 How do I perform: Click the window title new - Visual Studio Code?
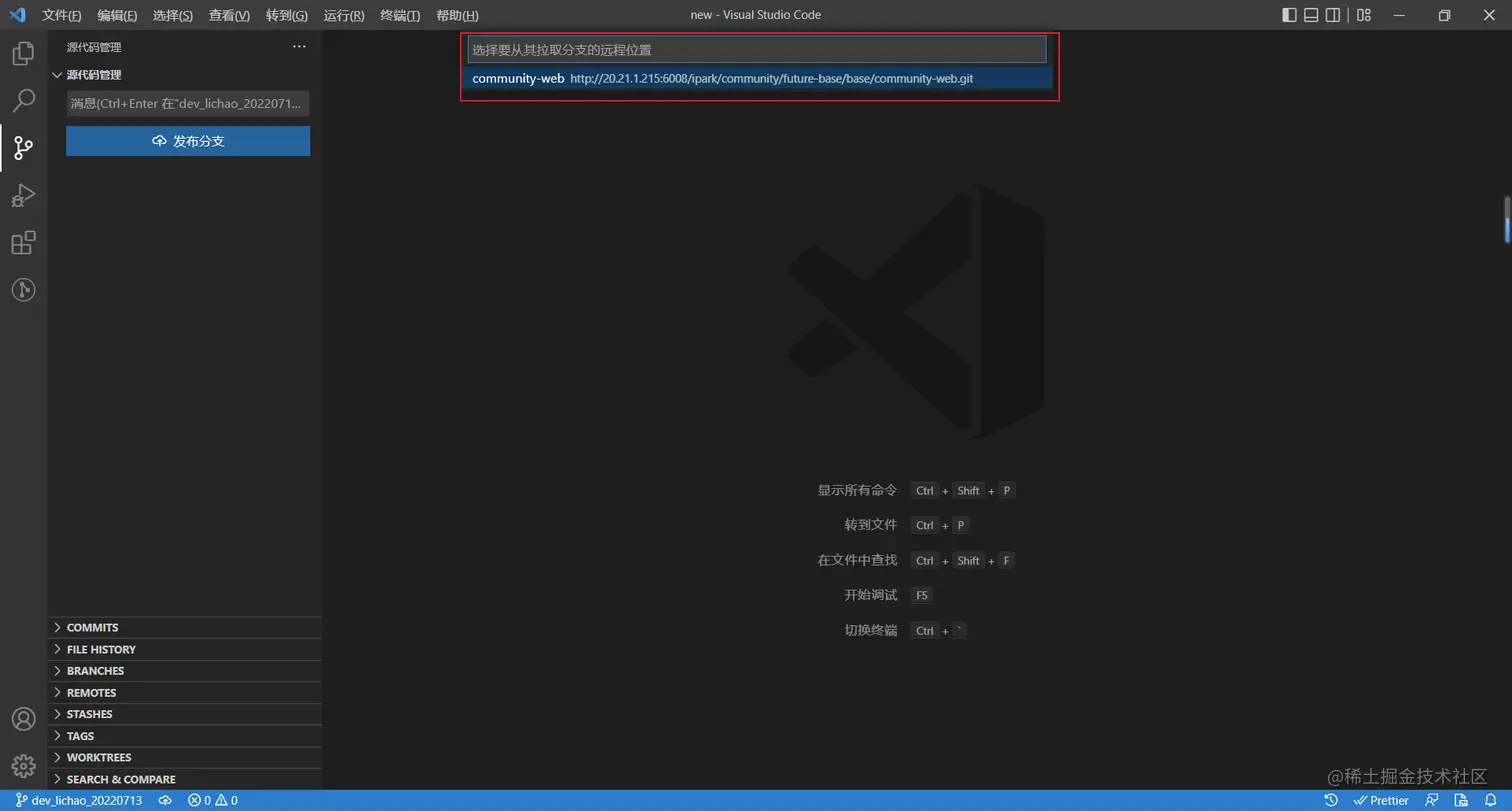coord(756,15)
